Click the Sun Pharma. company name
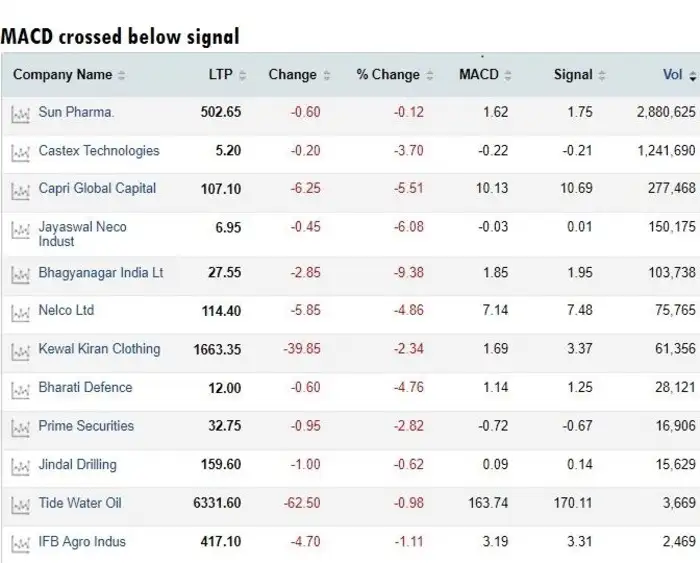 (76, 112)
